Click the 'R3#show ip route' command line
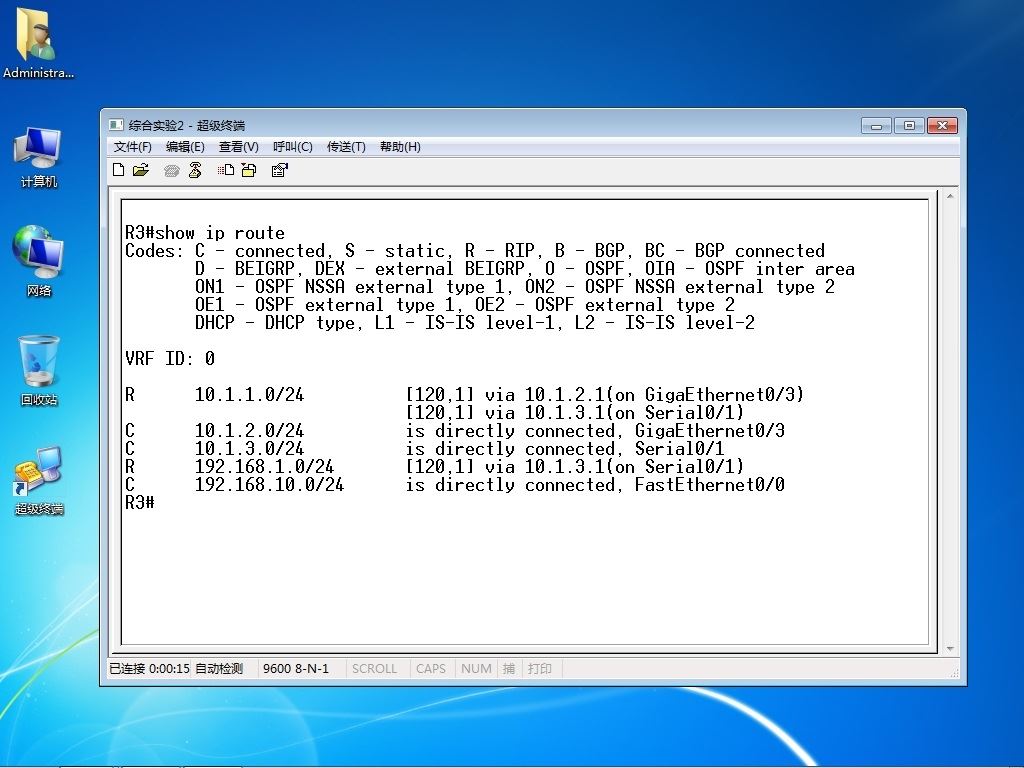The width and height of the screenshot is (1024, 768). 205,233
